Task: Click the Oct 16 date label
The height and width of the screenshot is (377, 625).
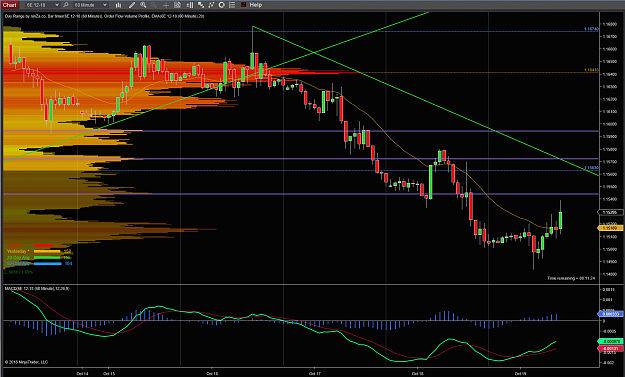Action: pos(212,373)
